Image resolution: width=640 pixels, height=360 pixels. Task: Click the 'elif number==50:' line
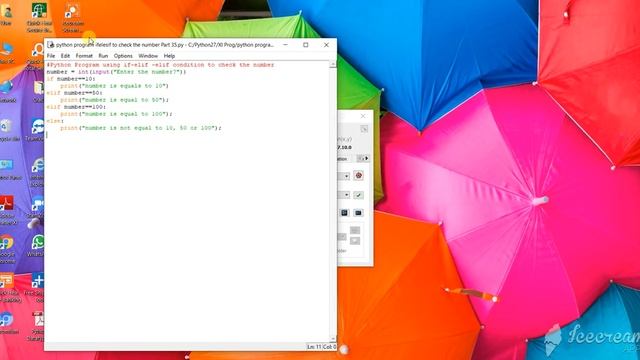(74, 93)
